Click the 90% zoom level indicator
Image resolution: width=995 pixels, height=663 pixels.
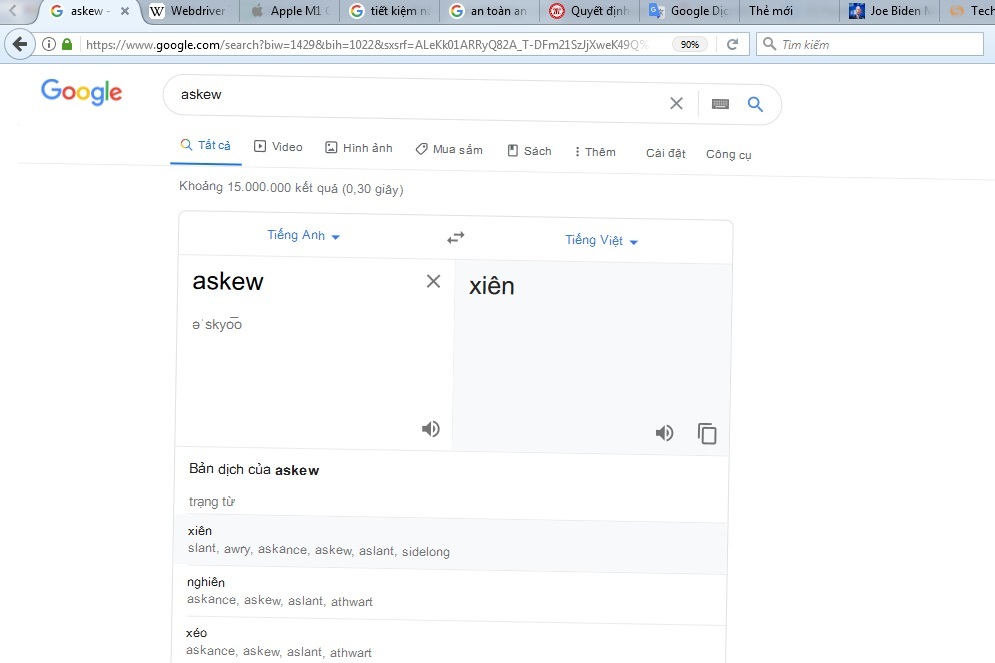689,45
